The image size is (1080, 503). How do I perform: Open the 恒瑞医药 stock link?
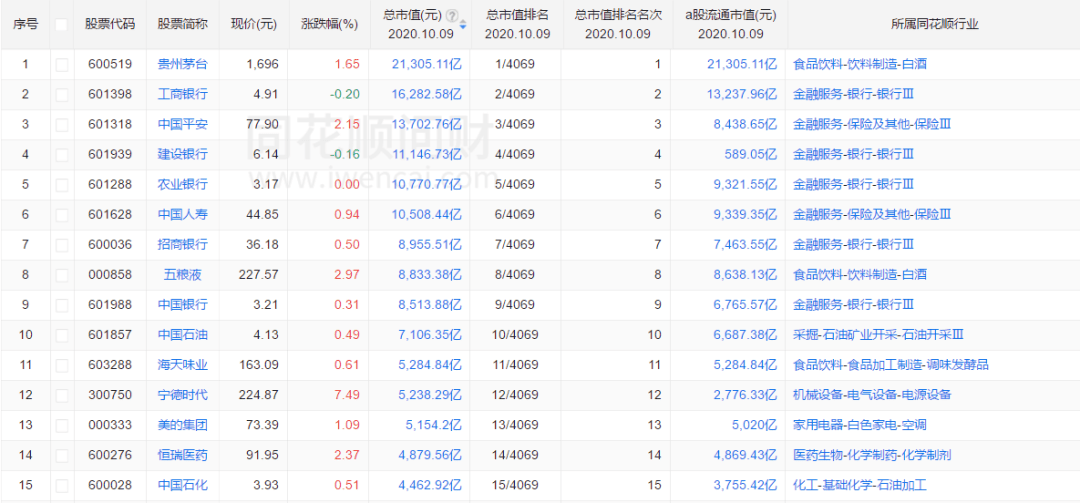183,455
